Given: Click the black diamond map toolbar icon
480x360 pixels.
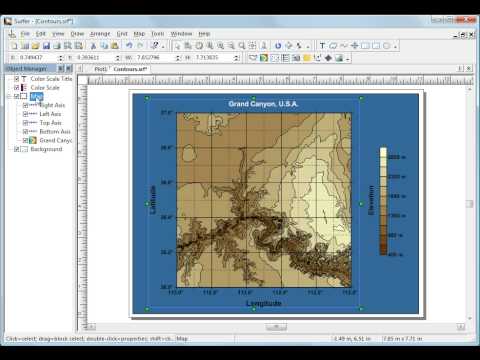Looking at the screenshot, I should coord(328,58).
